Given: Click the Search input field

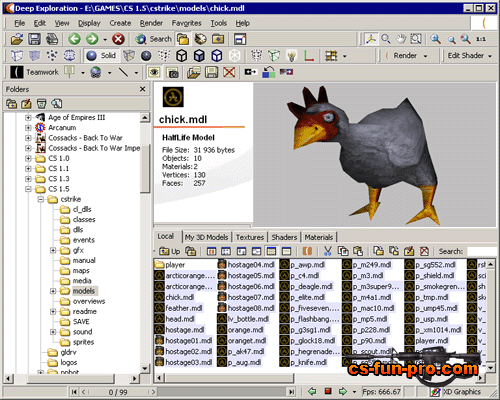Looking at the screenshot, I should pyautogui.click(x=482, y=251).
